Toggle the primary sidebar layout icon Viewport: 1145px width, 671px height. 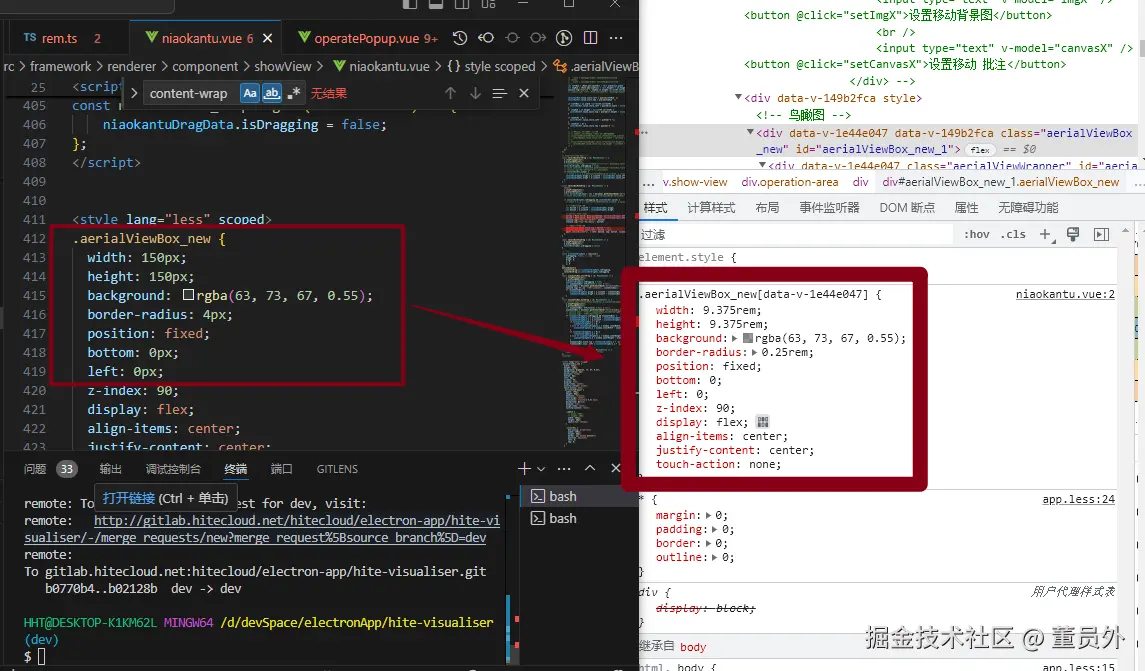pos(410,4)
